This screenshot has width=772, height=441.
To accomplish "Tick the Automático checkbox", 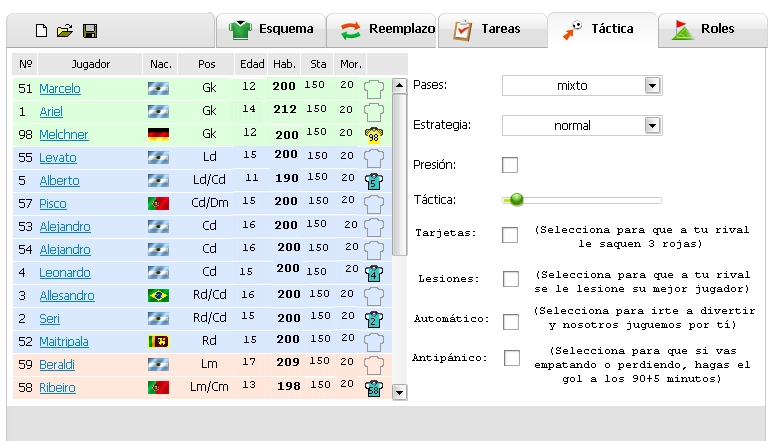I will pos(510,322).
